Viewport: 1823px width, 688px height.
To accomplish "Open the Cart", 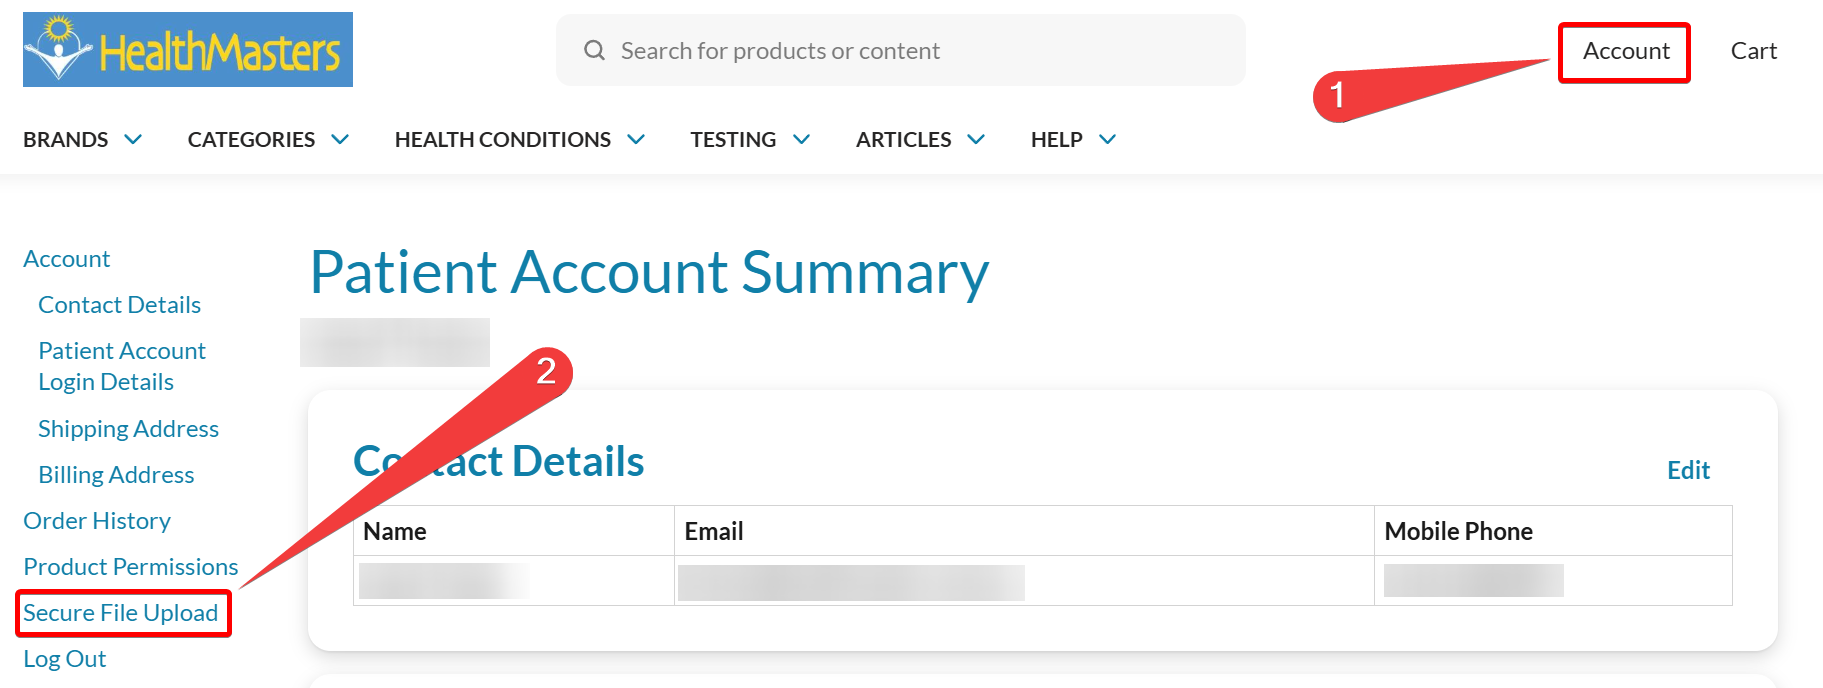I will 1754,51.
